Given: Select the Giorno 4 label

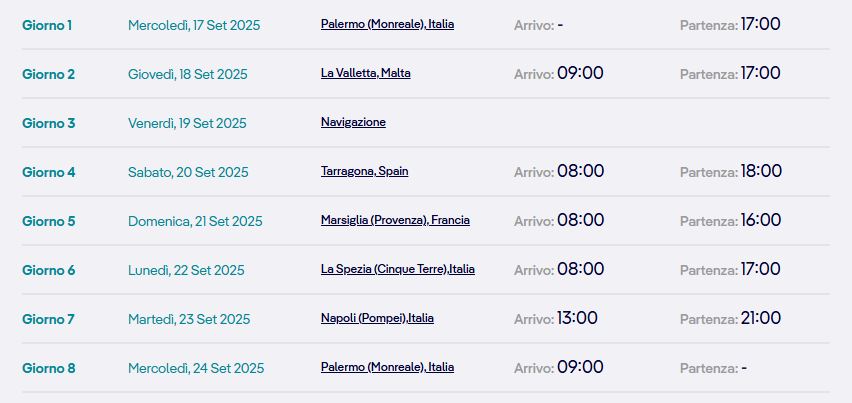Looking at the screenshot, I should 48,172.
